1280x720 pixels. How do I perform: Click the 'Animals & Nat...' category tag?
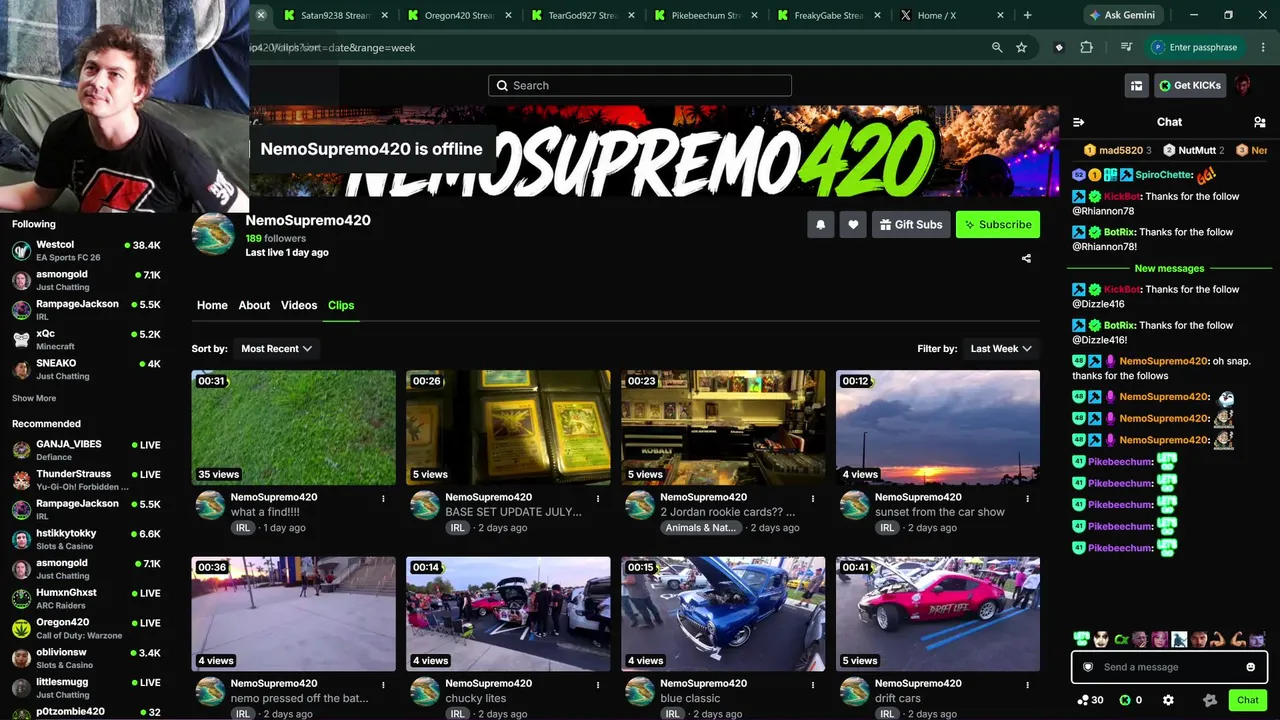tap(700, 528)
